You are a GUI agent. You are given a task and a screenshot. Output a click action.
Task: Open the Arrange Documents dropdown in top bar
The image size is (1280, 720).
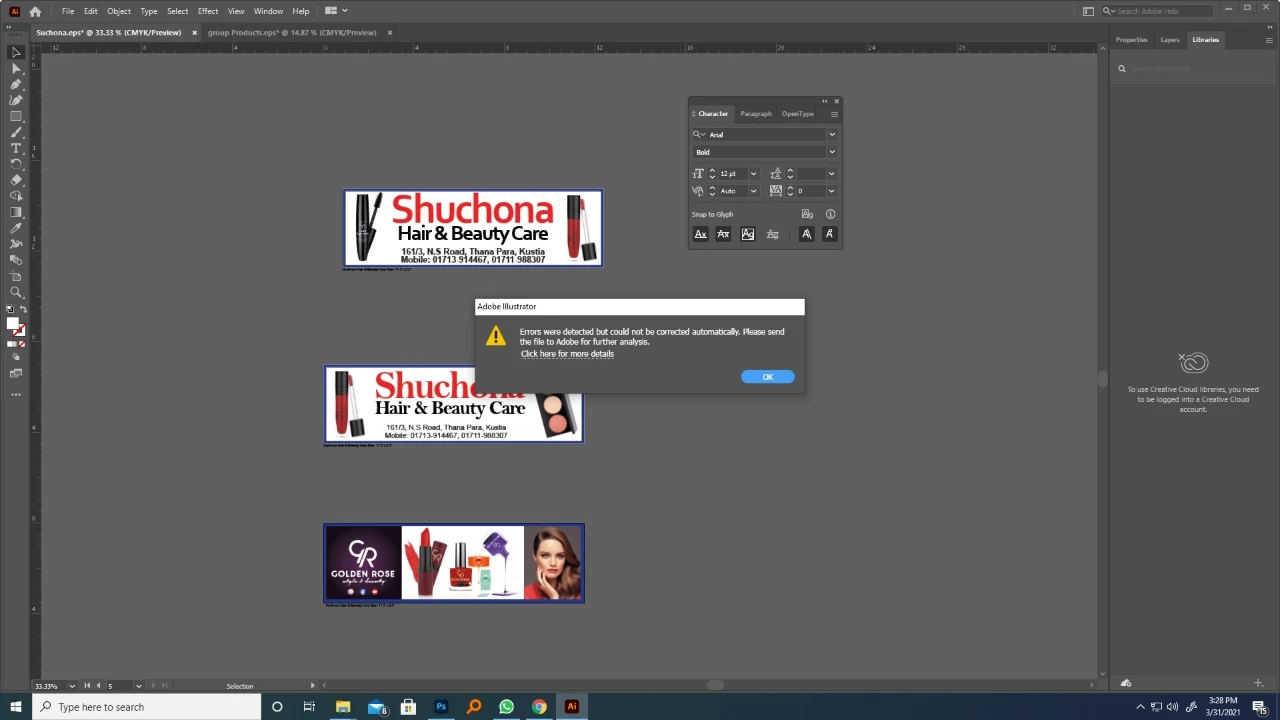pyautogui.click(x=337, y=11)
